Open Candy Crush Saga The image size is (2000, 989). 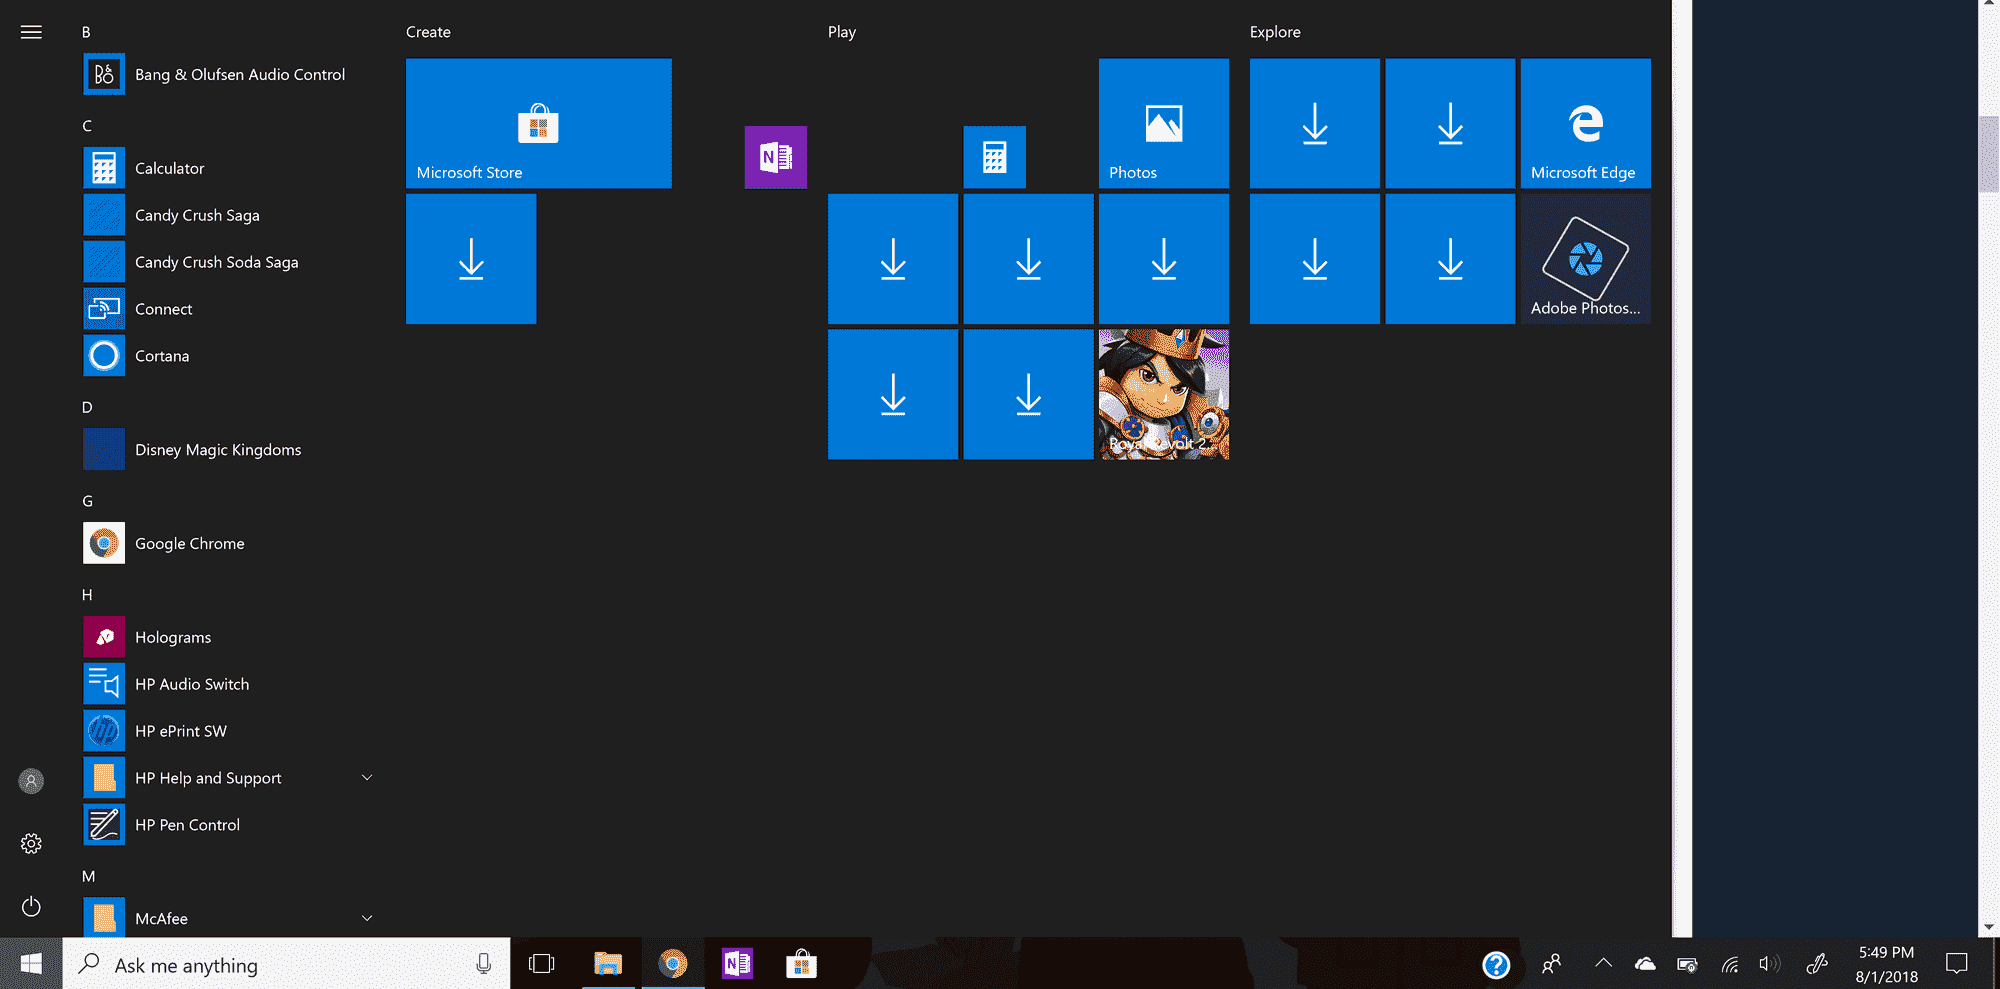pos(230,215)
